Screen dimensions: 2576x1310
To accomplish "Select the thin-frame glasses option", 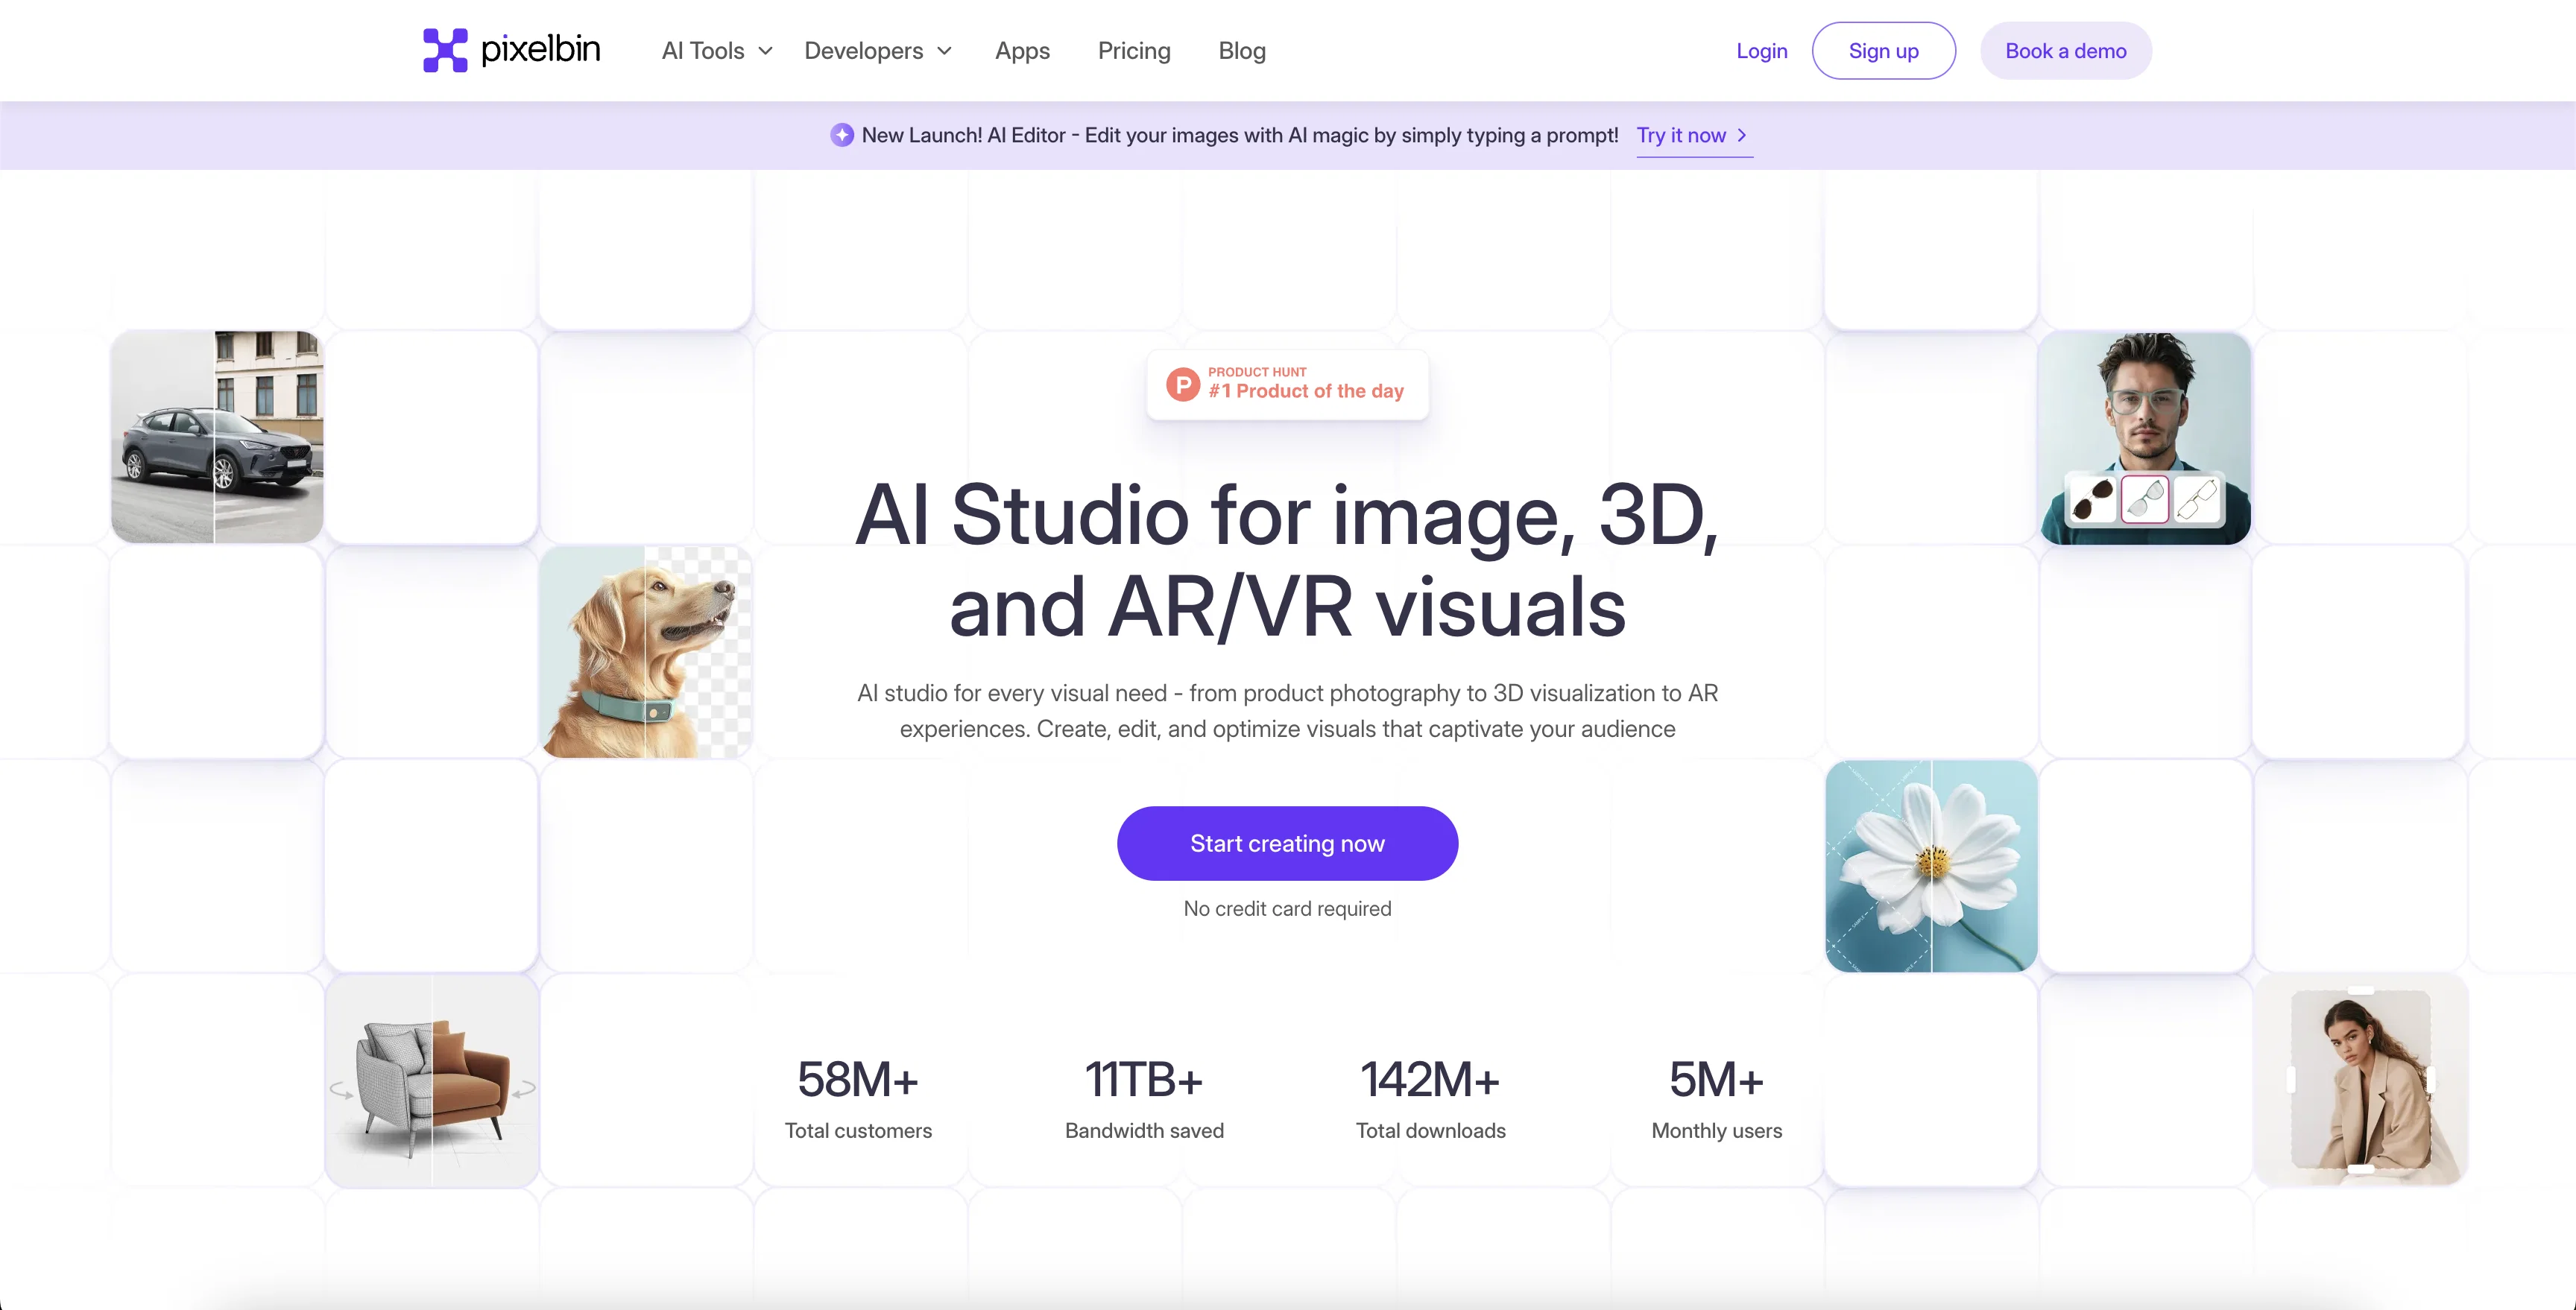I will tap(2196, 498).
